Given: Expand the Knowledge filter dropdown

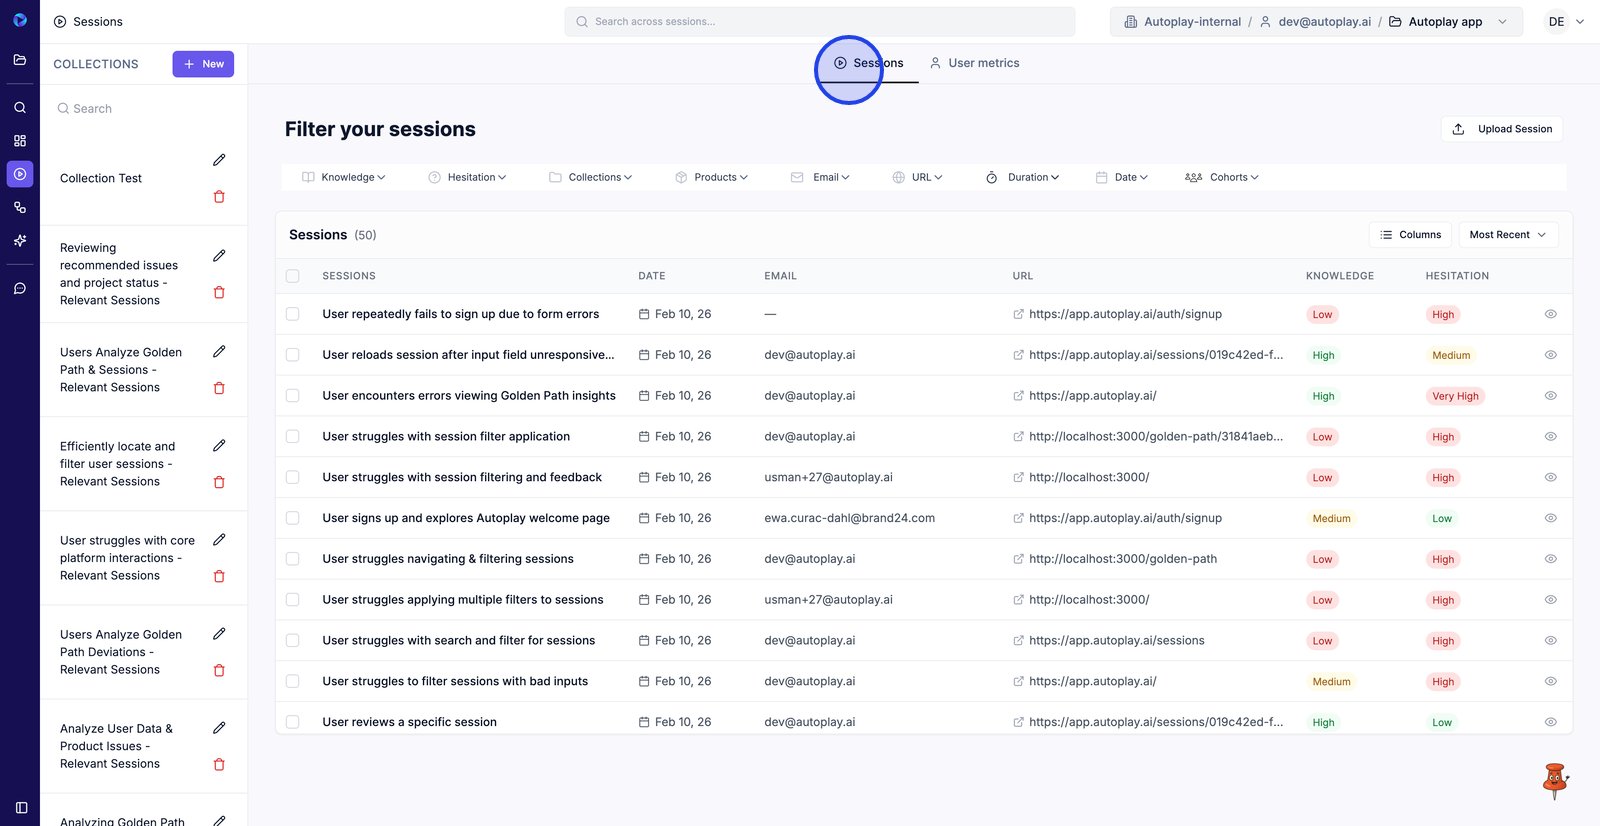Looking at the screenshot, I should (x=344, y=177).
